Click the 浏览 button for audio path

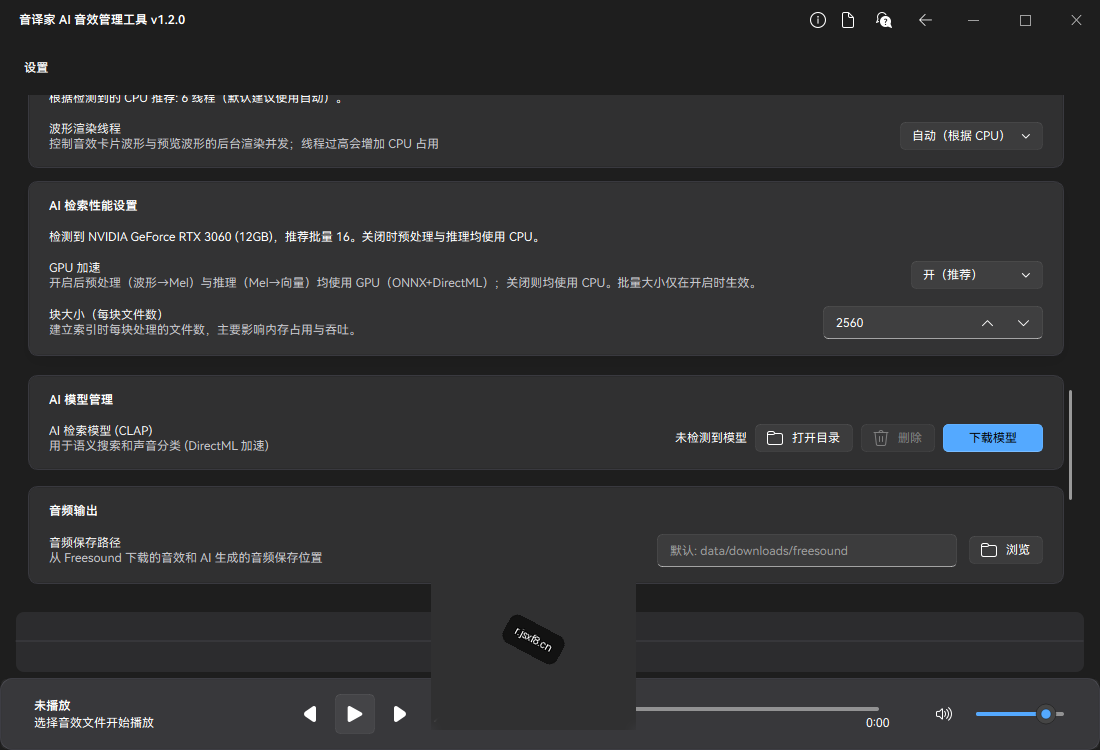[x=1005, y=550]
